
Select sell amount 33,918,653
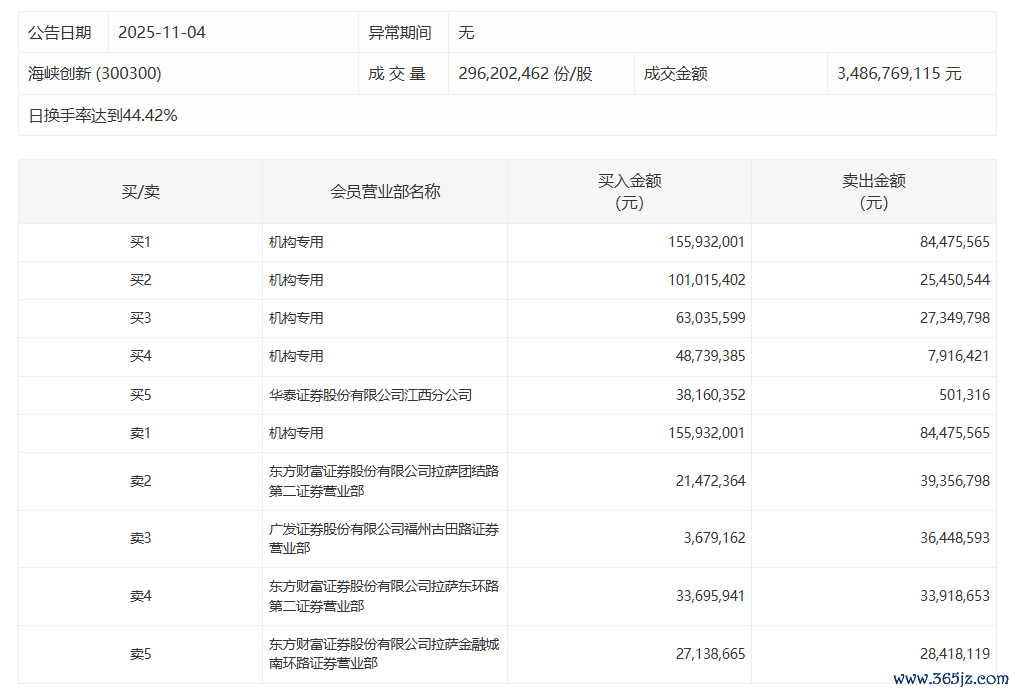click(x=954, y=596)
